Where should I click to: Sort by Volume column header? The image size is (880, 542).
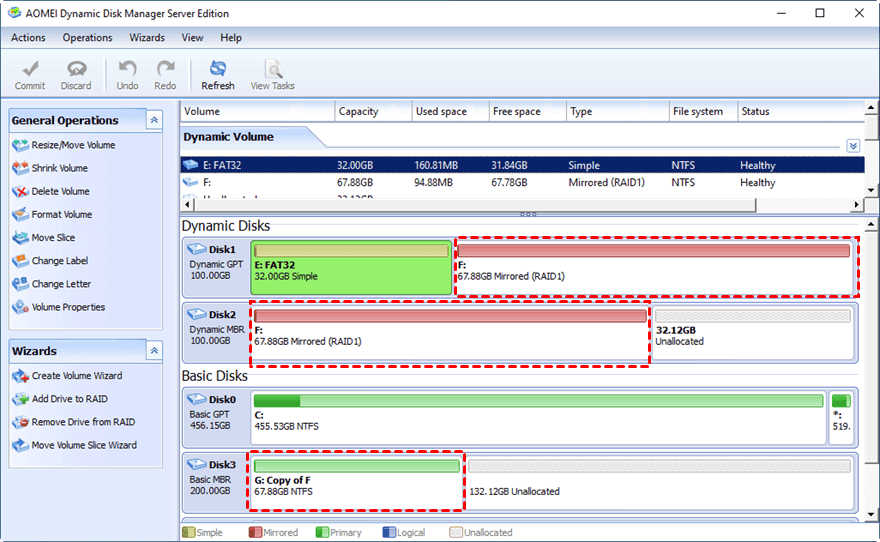tap(258, 111)
